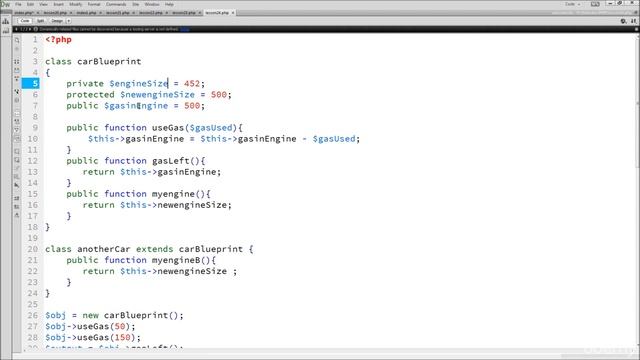Open the Window menu
This screenshot has width=640, height=360.
[x=152, y=4]
